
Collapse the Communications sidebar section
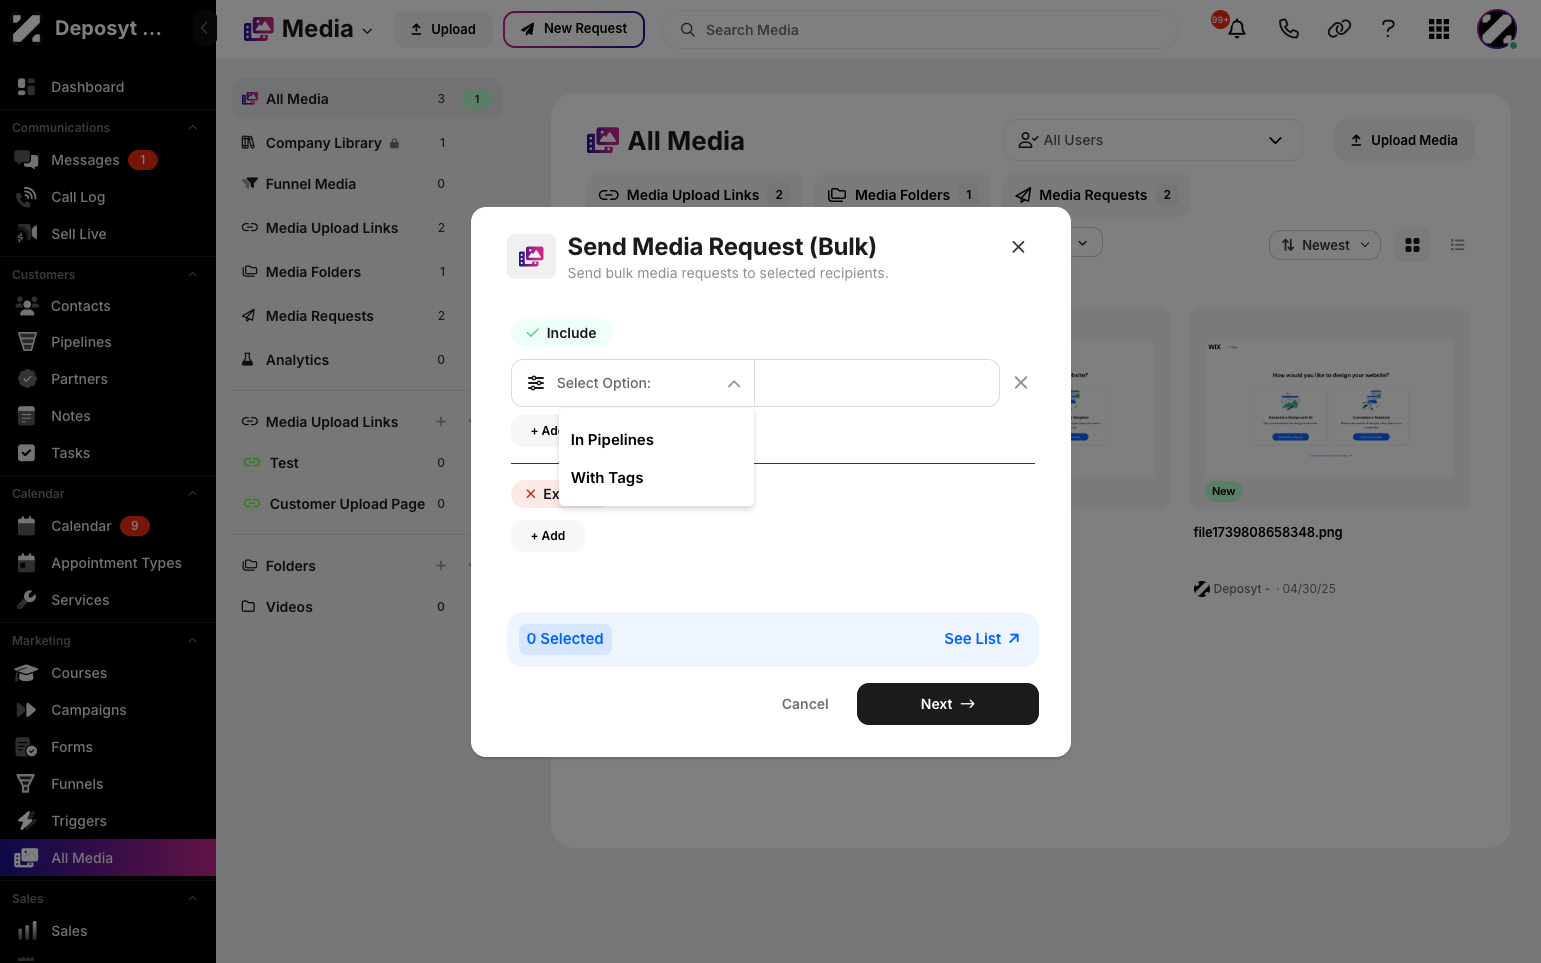pyautogui.click(x=193, y=128)
